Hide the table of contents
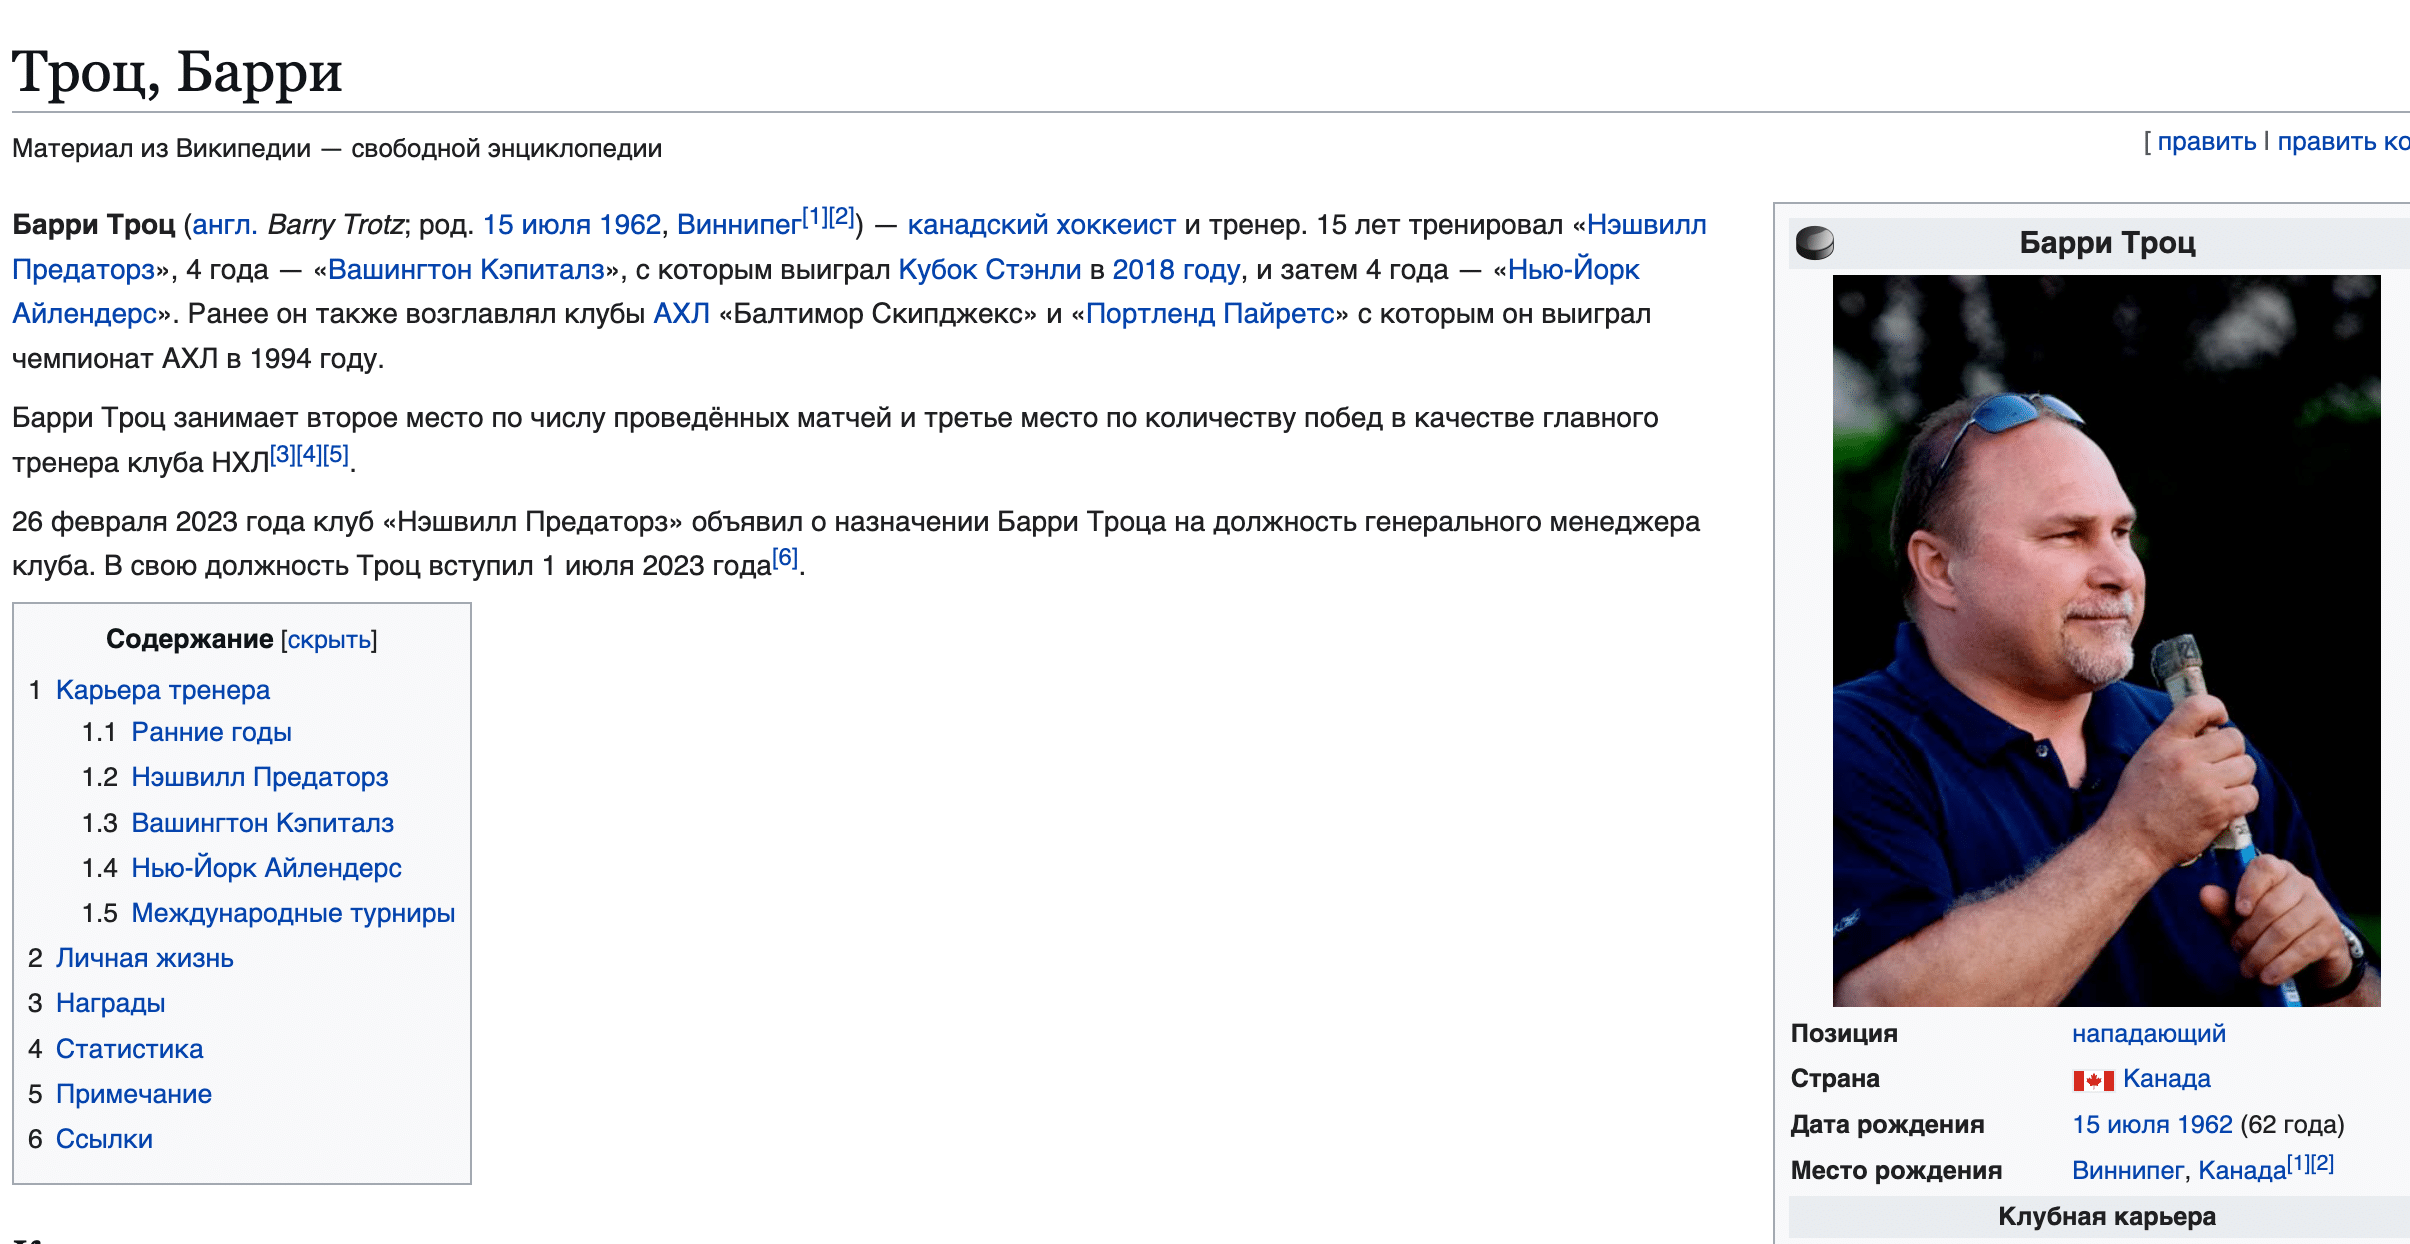This screenshot has width=2410, height=1244. point(329,640)
